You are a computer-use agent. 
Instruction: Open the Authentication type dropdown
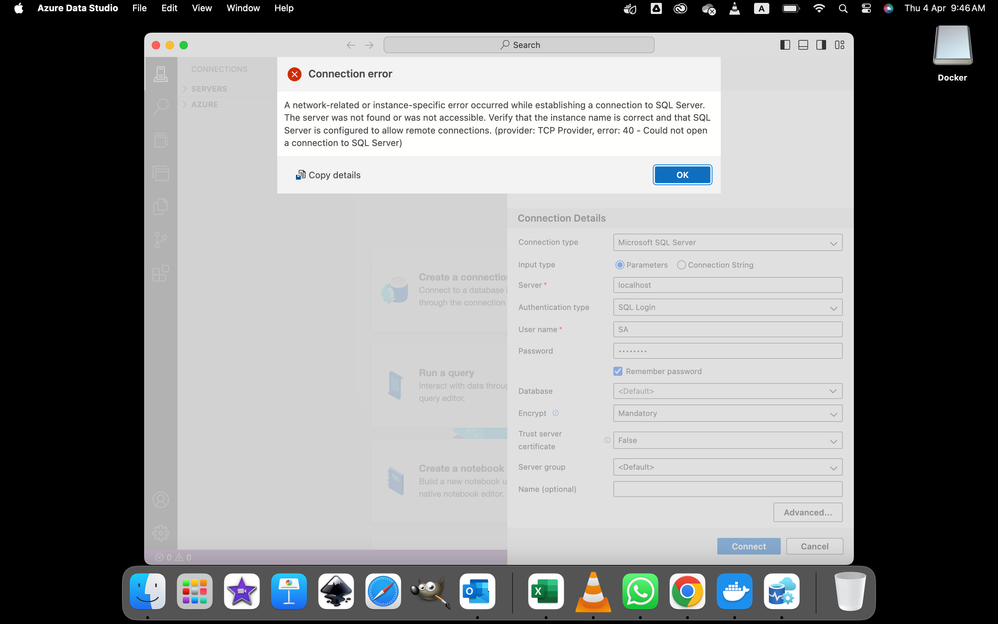(727, 308)
